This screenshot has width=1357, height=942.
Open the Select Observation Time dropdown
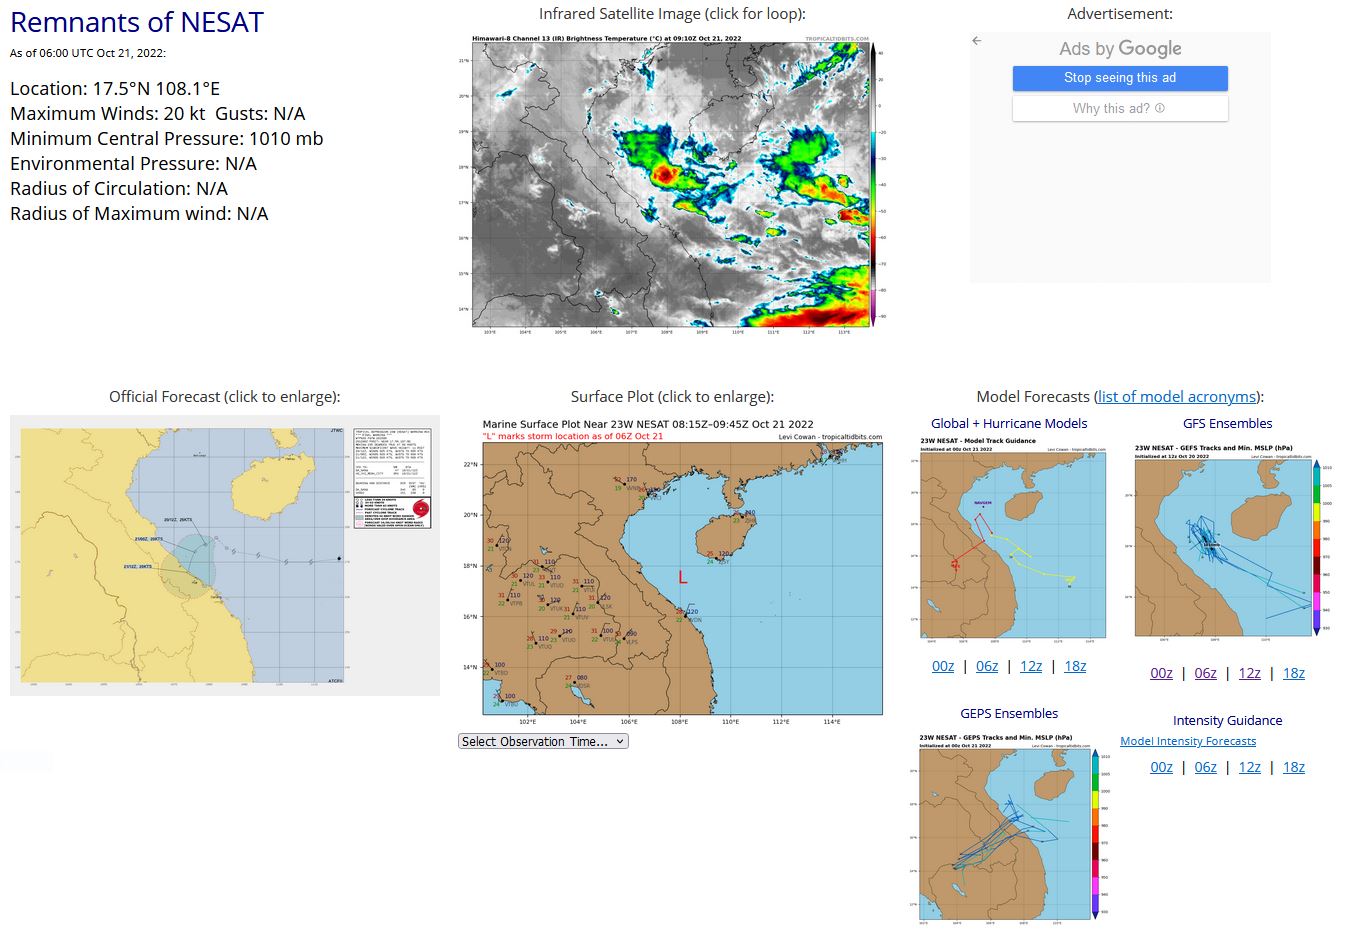pos(543,741)
